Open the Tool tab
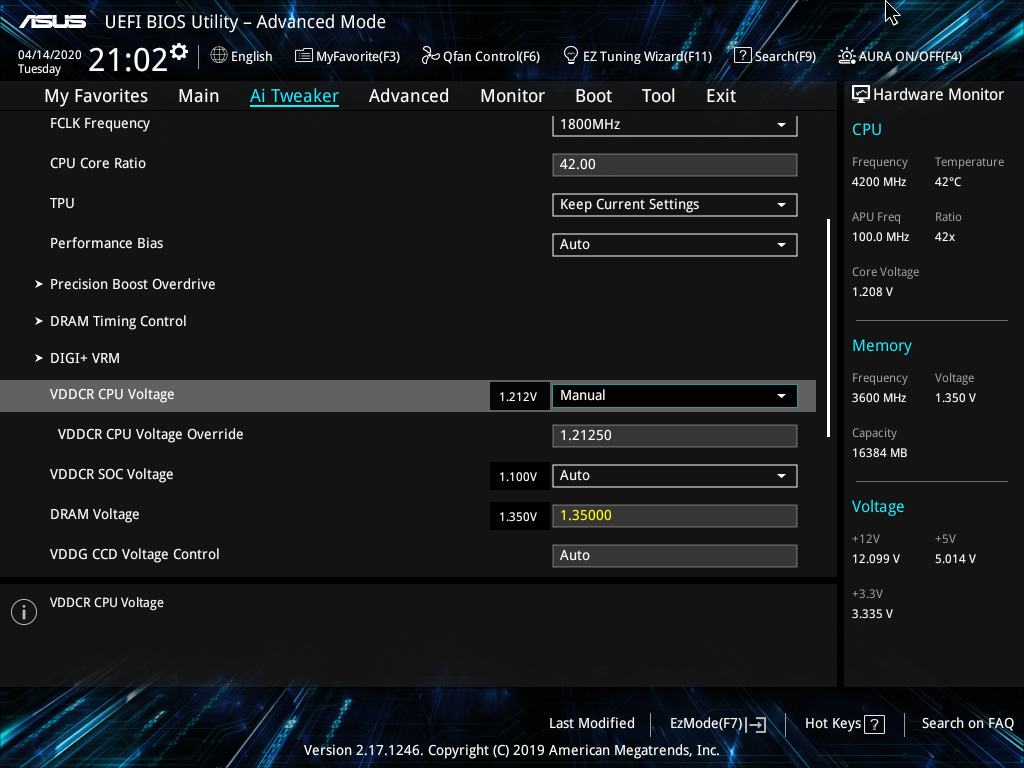Image resolution: width=1024 pixels, height=768 pixels. point(658,96)
